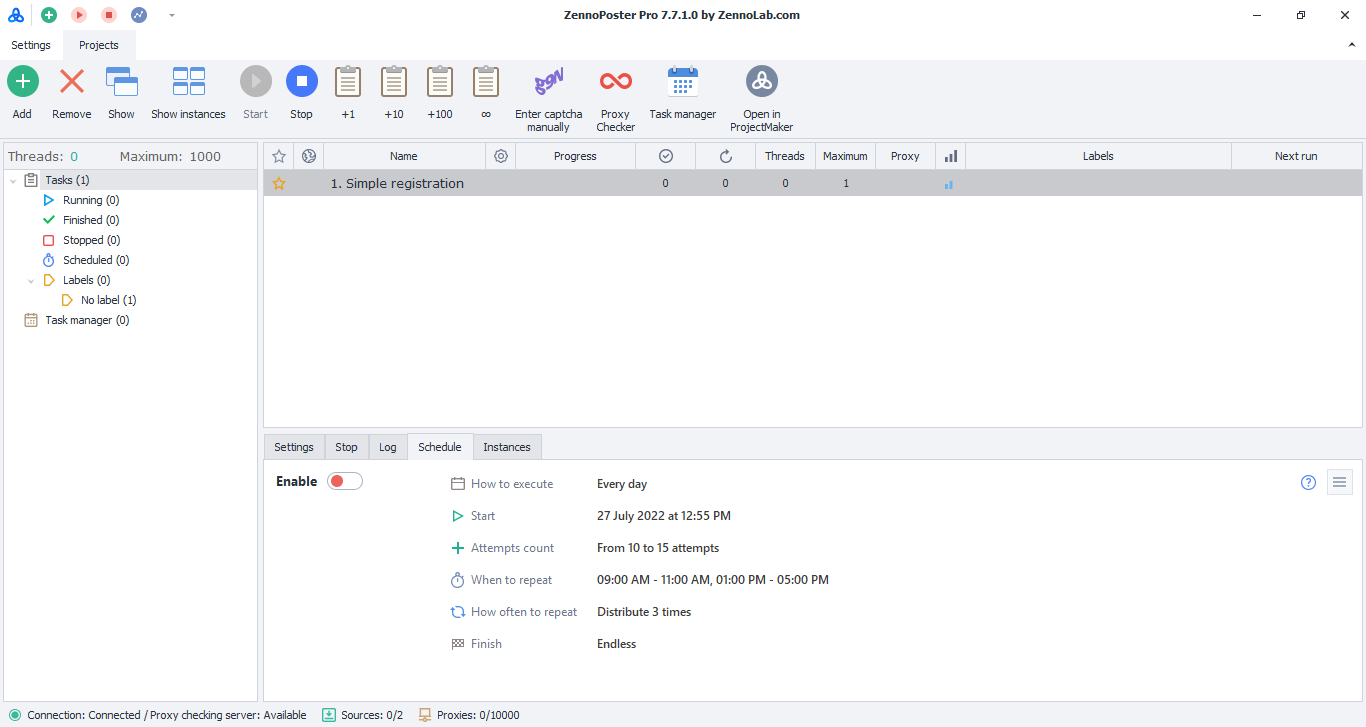Open the schedule hamburger menu

(1339, 483)
